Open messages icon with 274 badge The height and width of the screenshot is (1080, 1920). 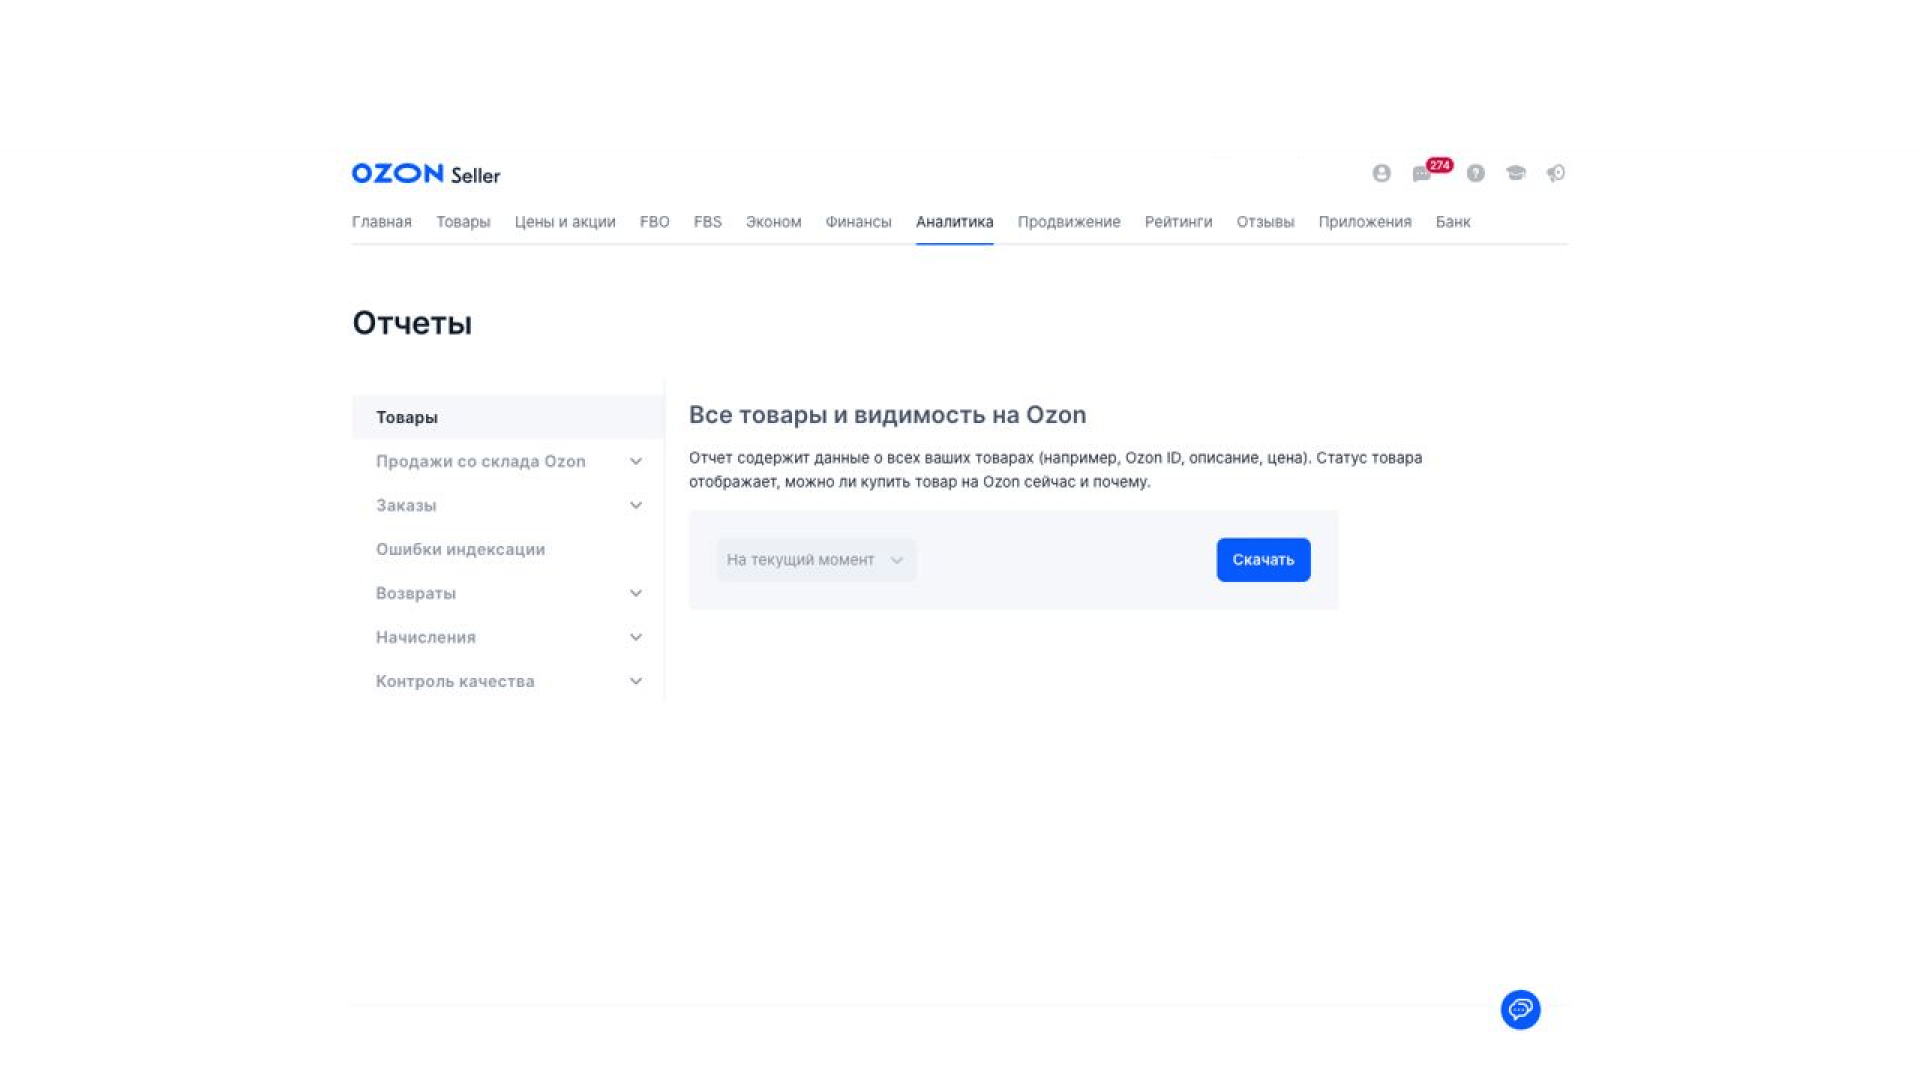(x=1431, y=171)
